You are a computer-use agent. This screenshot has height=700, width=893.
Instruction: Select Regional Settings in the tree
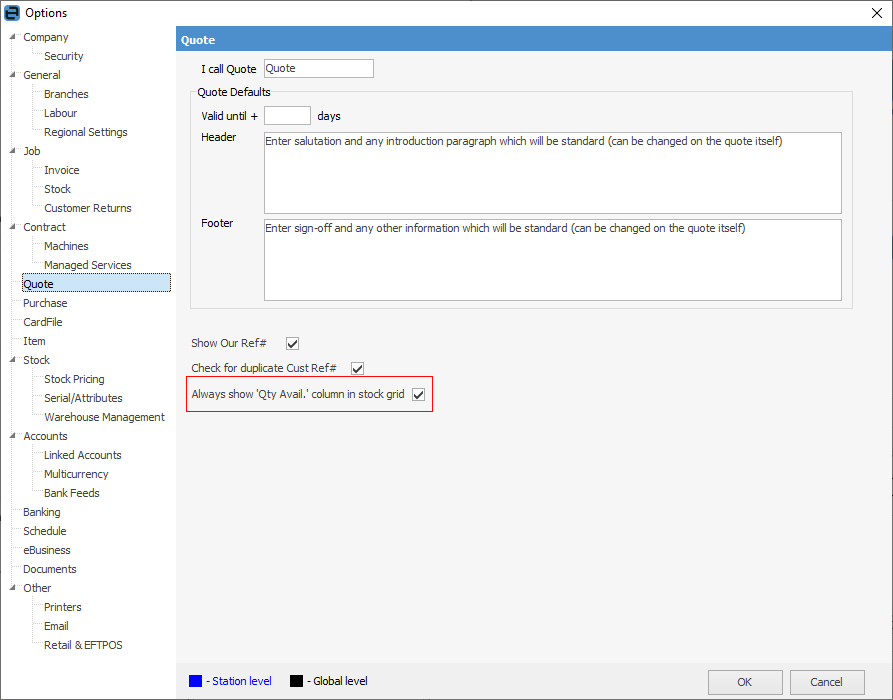click(85, 133)
